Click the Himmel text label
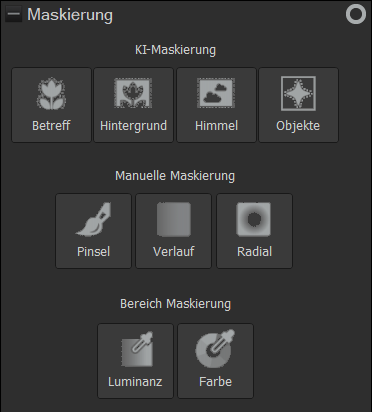372x412 pixels. 216,126
